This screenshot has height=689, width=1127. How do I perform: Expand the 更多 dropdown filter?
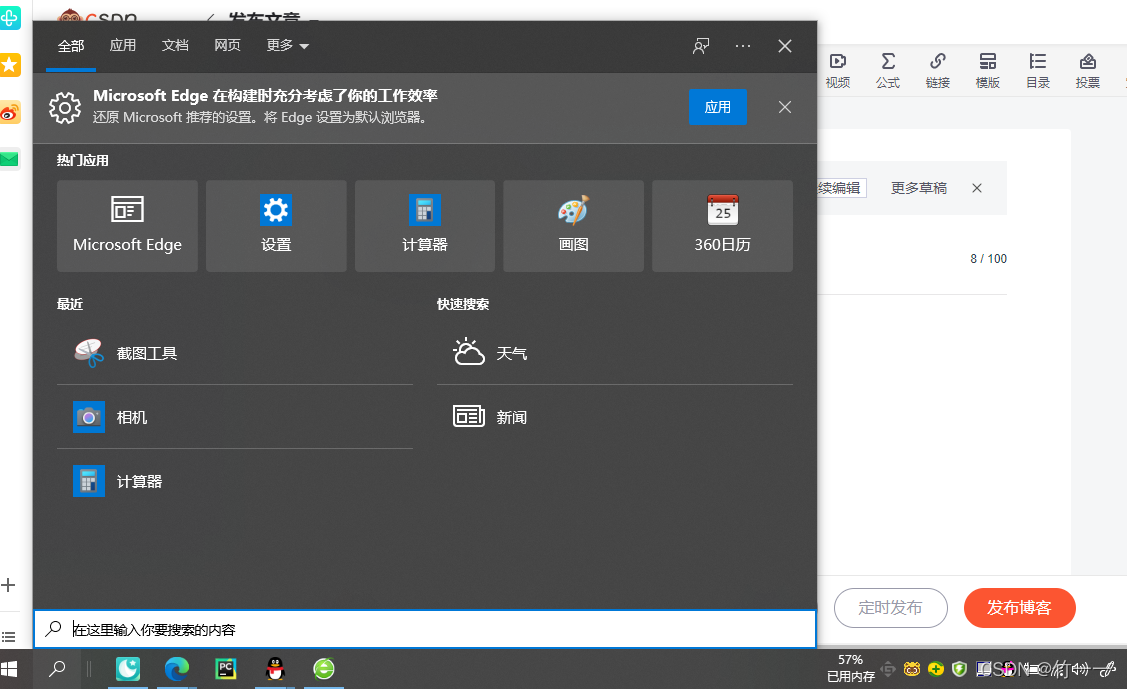(287, 45)
